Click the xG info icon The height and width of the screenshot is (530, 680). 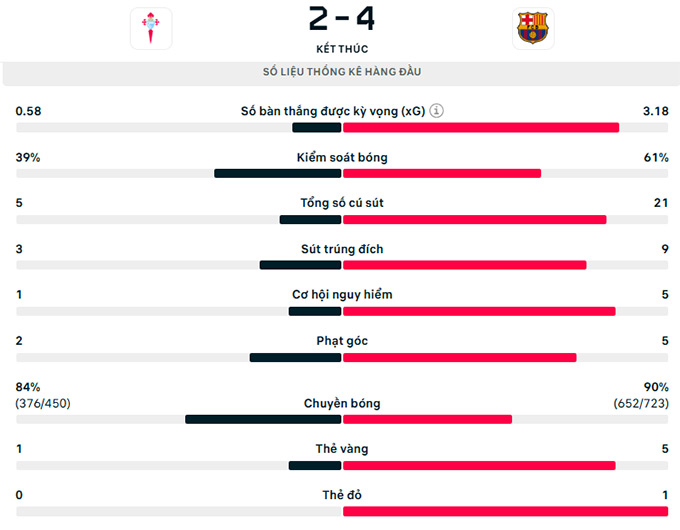(x=437, y=111)
